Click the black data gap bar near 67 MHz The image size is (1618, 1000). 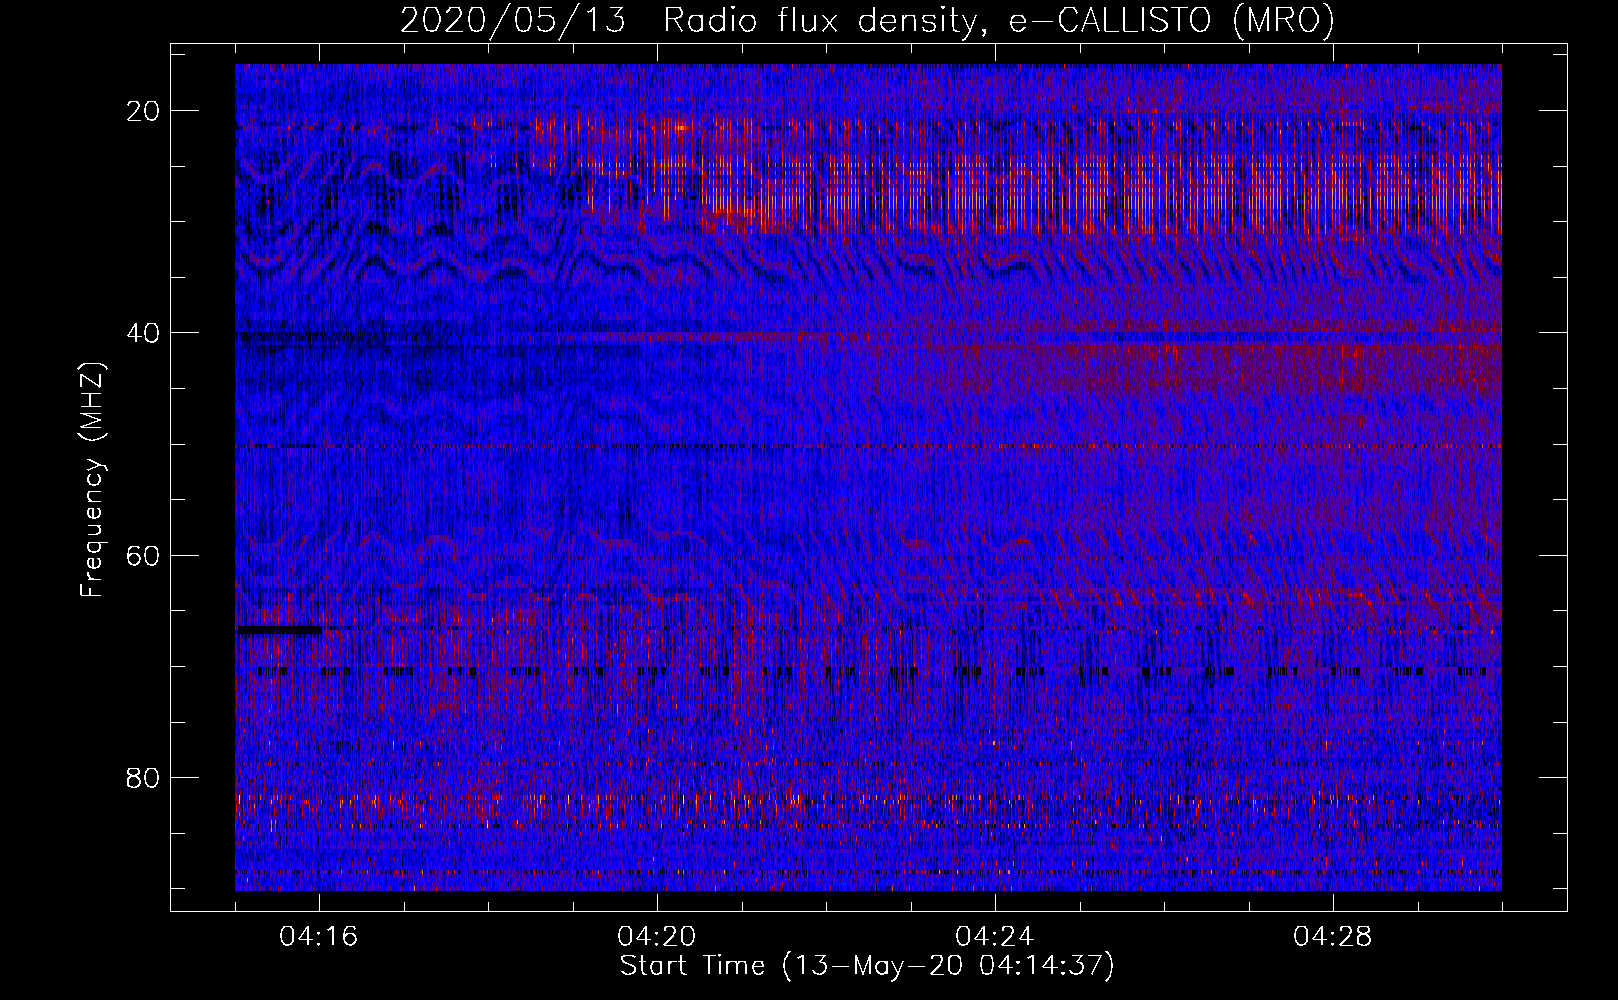click(x=280, y=631)
